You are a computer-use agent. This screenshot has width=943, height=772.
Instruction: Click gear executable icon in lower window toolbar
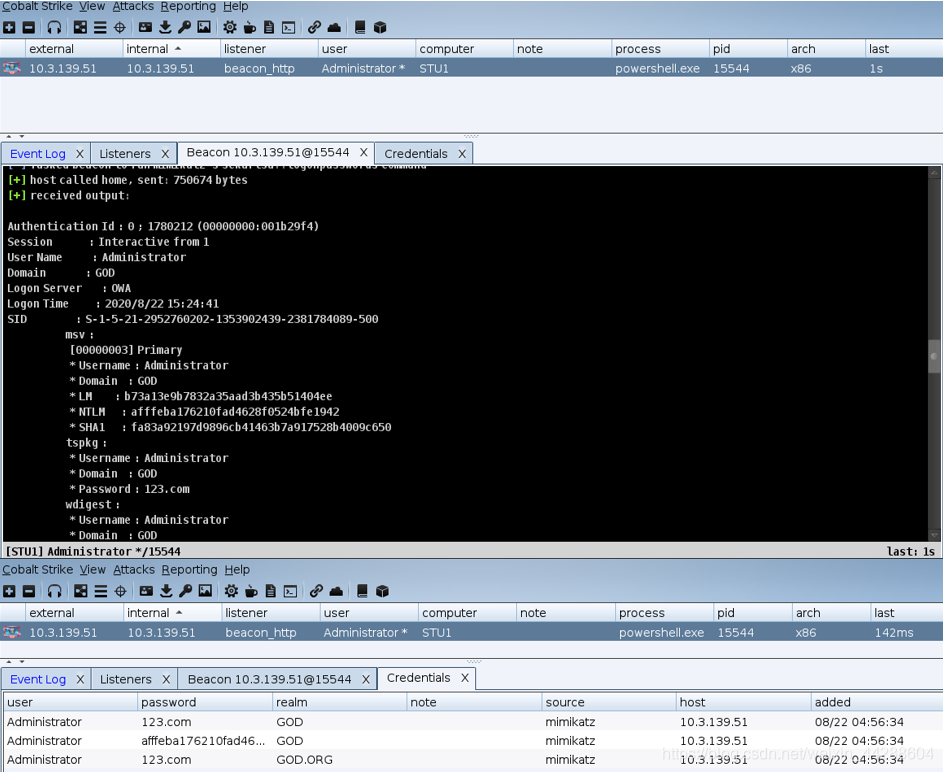click(231, 592)
